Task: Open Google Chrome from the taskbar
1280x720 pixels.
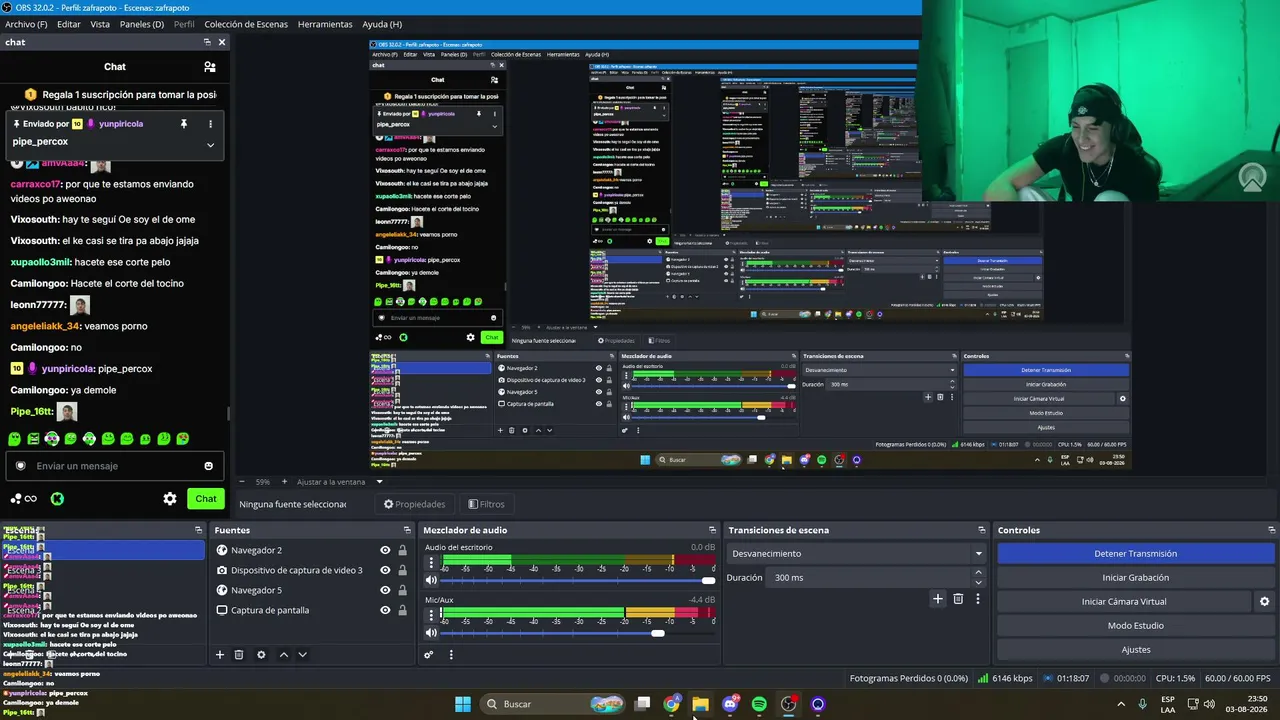Action: tap(672, 704)
